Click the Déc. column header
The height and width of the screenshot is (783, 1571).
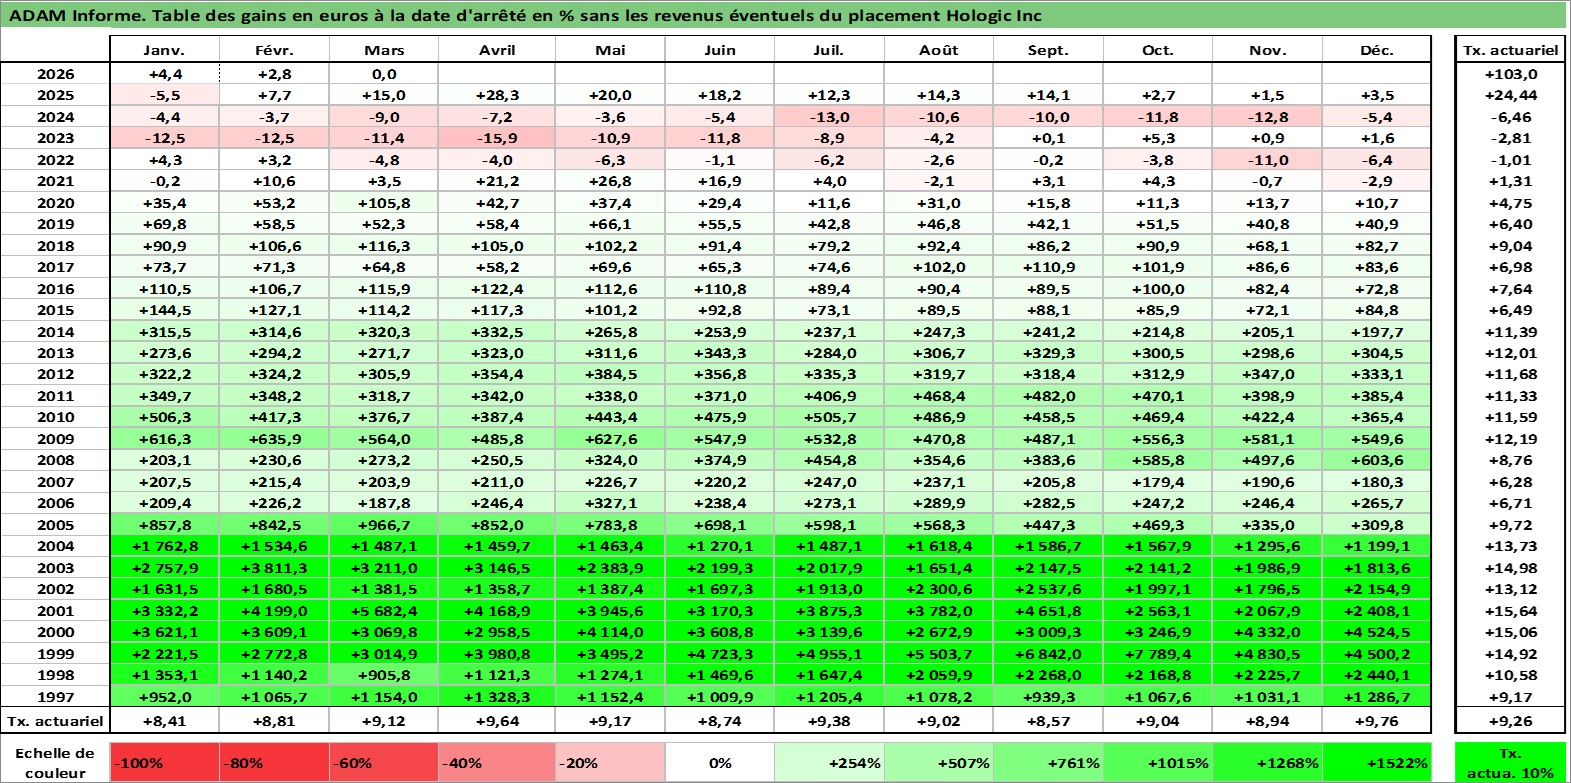[x=1377, y=50]
